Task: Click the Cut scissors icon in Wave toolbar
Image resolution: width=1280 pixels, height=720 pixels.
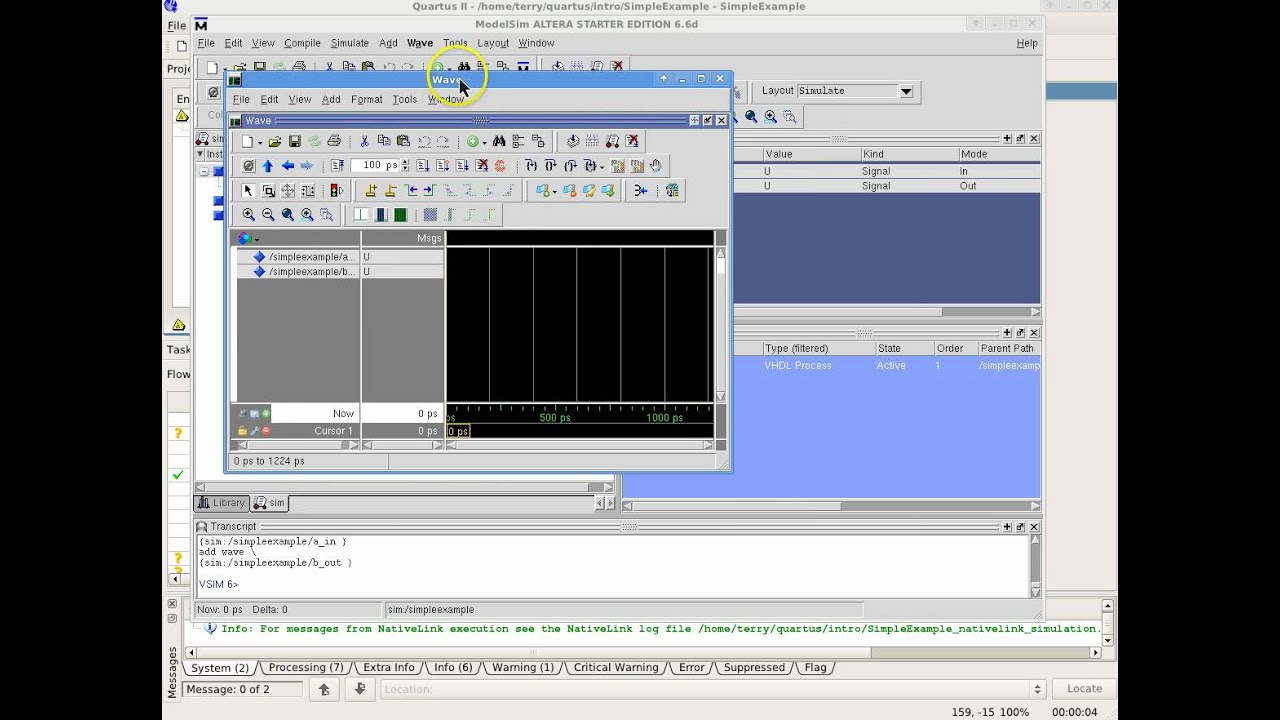Action: pyautogui.click(x=364, y=141)
